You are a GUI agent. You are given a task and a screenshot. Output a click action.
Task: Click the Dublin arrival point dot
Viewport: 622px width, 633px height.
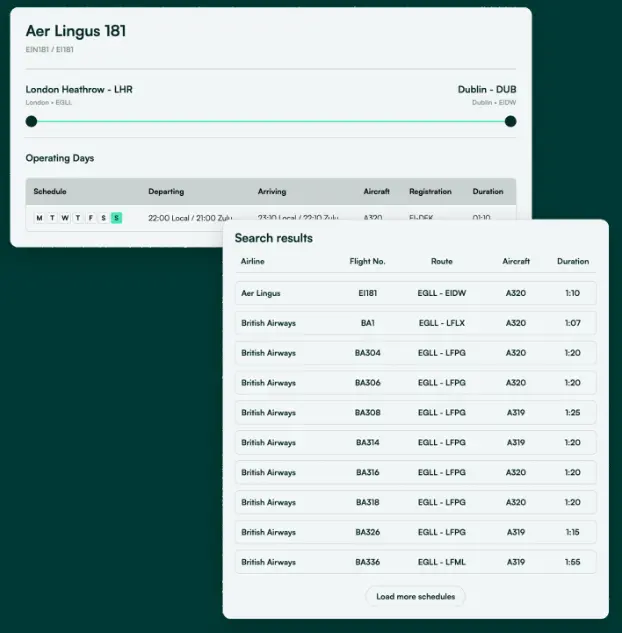click(x=510, y=122)
